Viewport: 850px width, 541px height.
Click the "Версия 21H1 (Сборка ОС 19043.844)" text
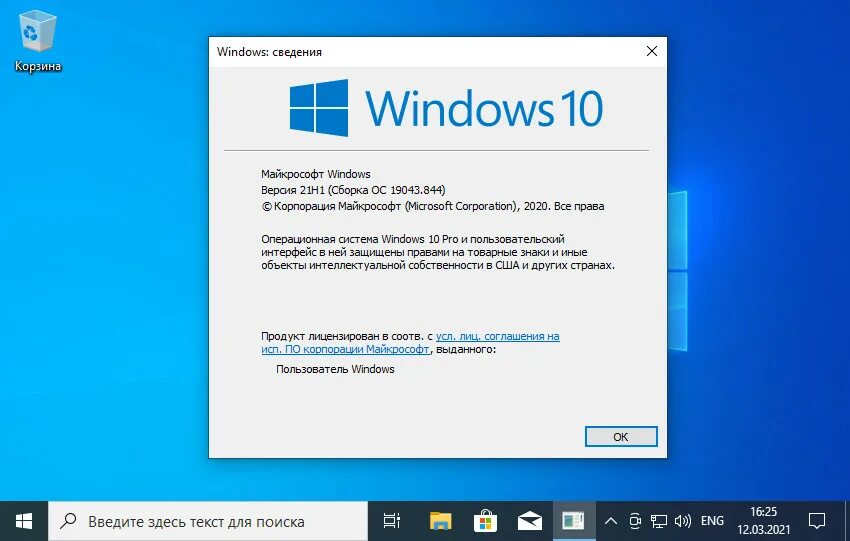pyautogui.click(x=353, y=190)
